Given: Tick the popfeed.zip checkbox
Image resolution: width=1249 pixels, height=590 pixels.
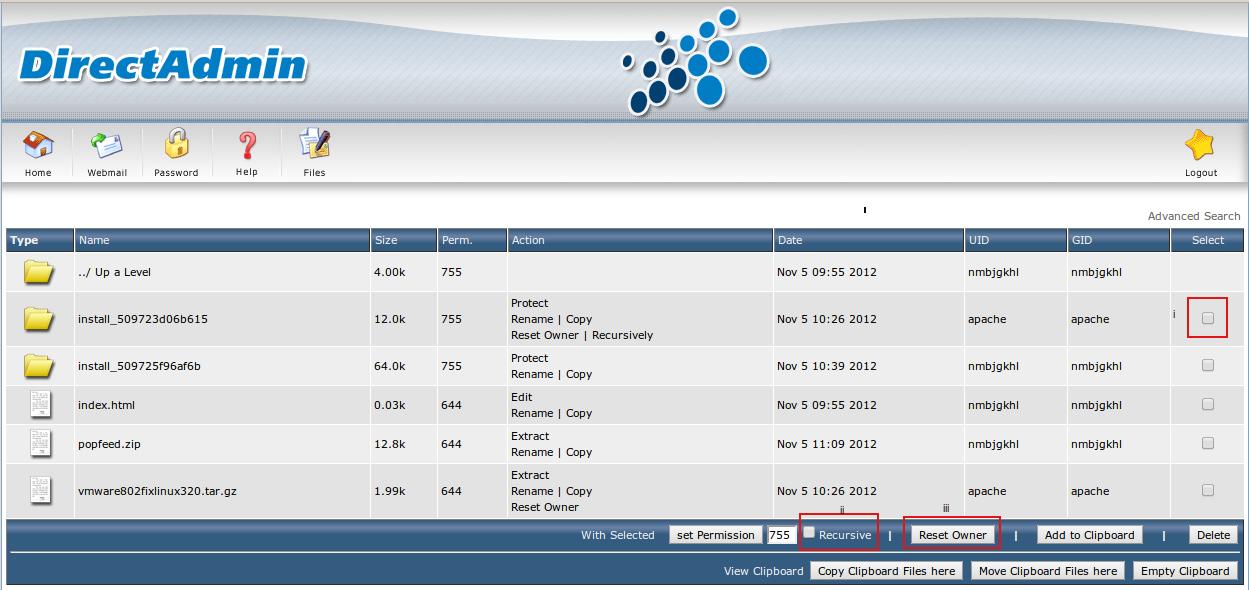Looking at the screenshot, I should point(1208,444).
